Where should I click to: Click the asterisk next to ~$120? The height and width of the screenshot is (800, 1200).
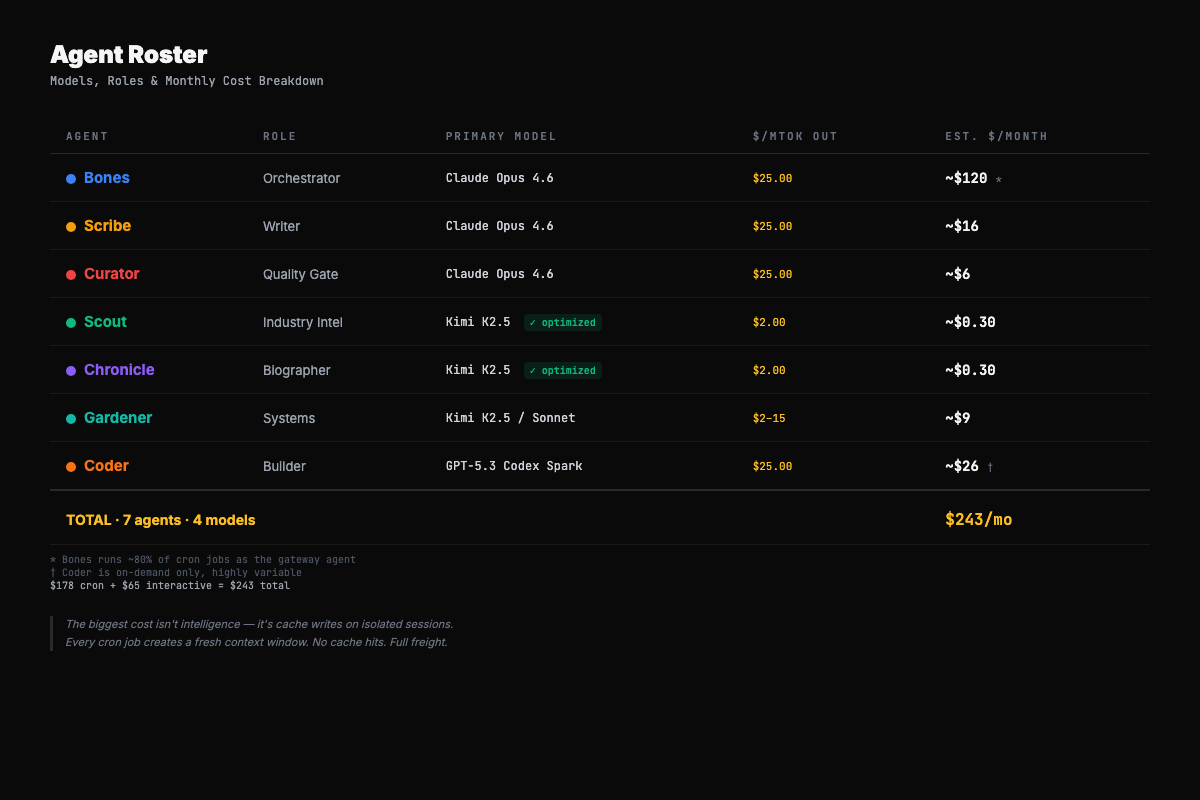[998, 180]
